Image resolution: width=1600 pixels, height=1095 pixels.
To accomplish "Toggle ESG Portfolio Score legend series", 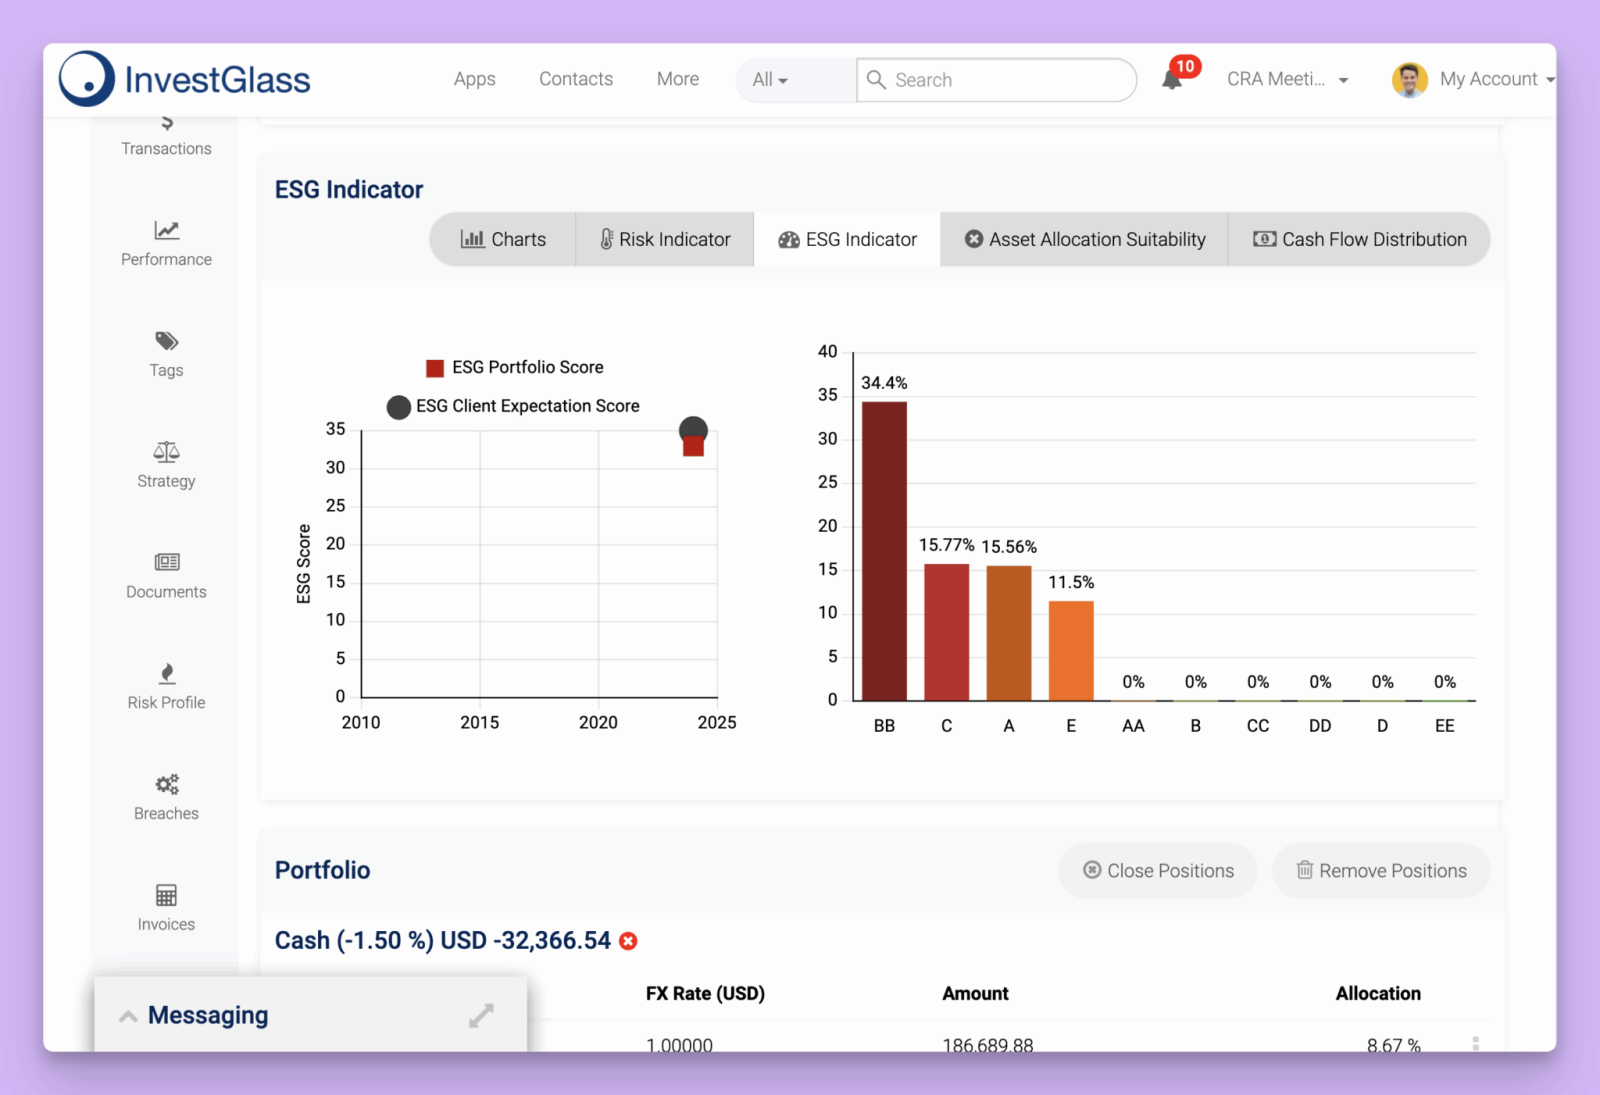I will (516, 368).
